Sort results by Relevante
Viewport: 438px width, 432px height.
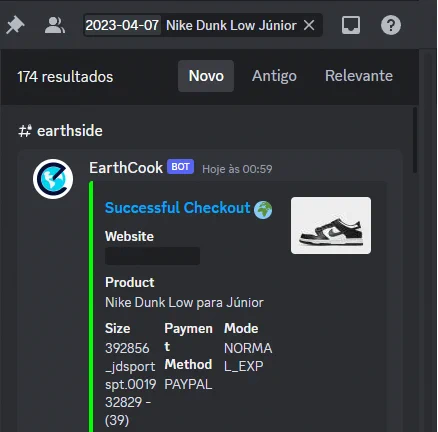coord(359,76)
